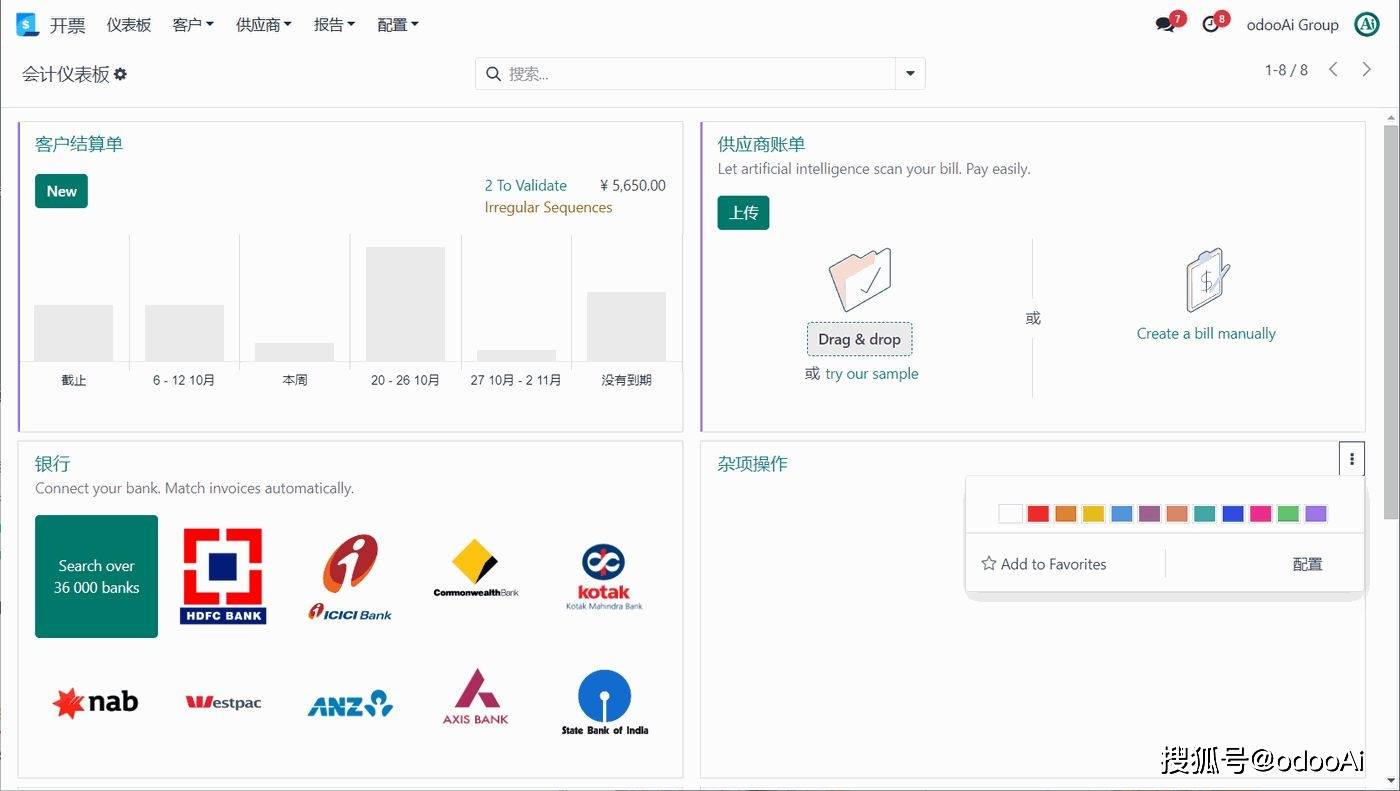Image resolution: width=1400 pixels, height=791 pixels.
Task: Click the 1-8 / 8 pager counter
Action: click(1286, 70)
